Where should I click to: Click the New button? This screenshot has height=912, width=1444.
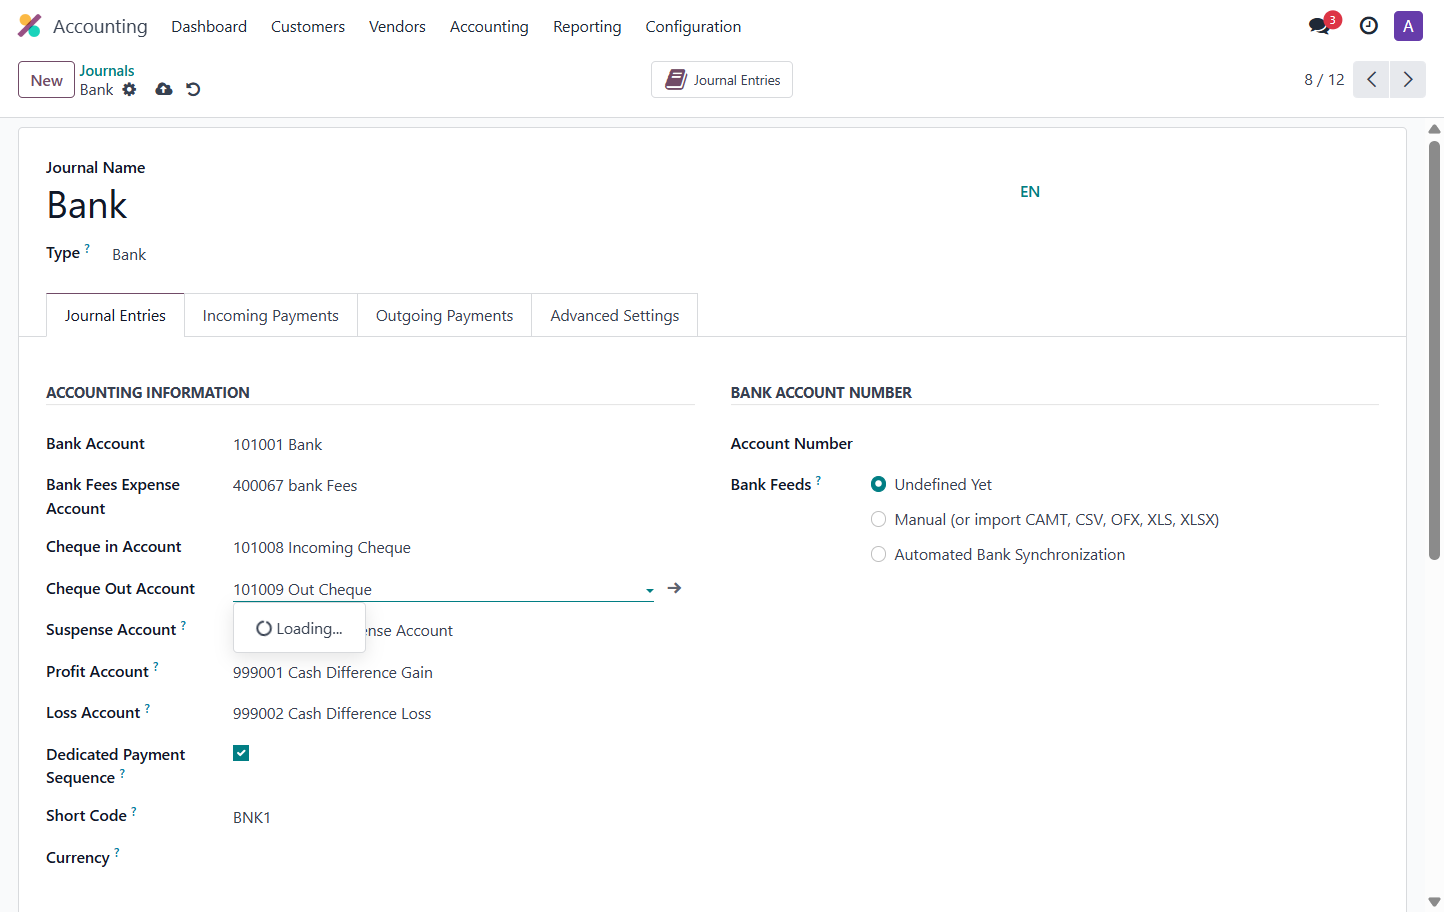pos(46,80)
